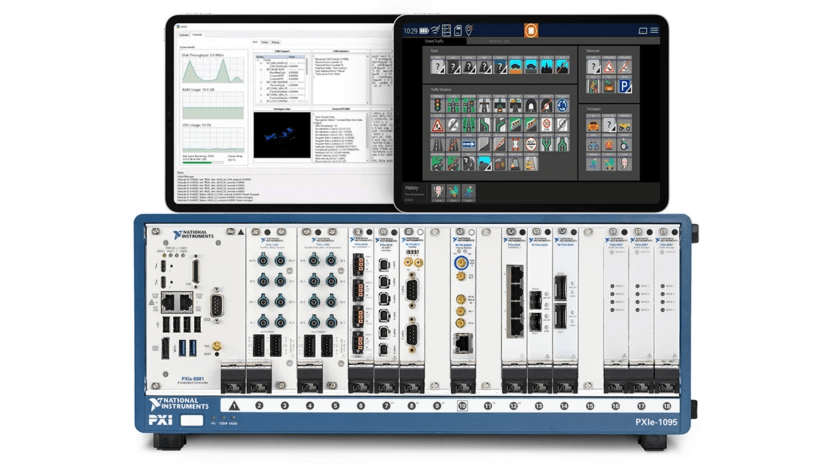The image size is (832, 468).
Task: Click the RAM Usage chart
Action: pyautogui.click(x=213, y=105)
